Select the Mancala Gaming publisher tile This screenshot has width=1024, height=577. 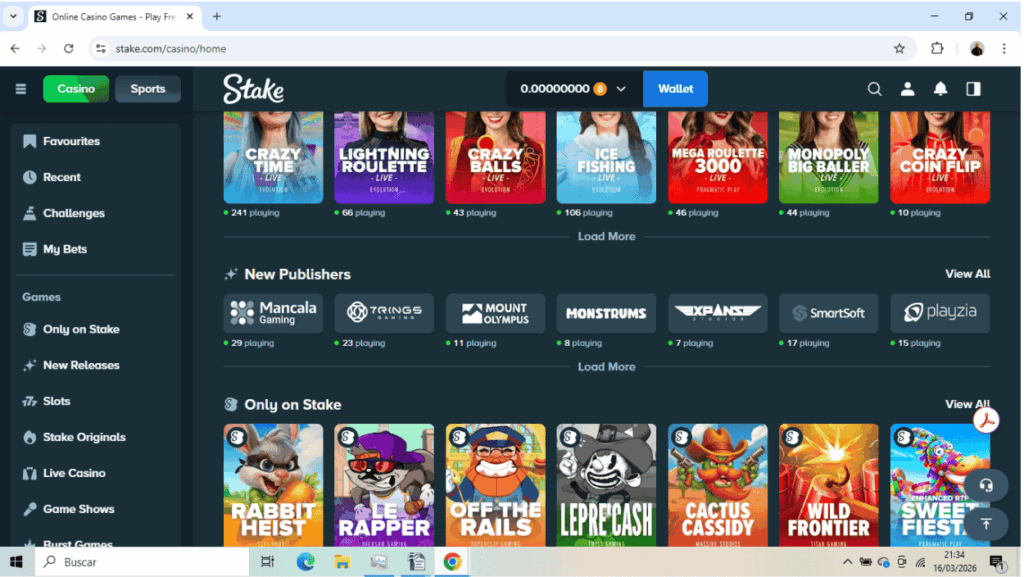[273, 313]
